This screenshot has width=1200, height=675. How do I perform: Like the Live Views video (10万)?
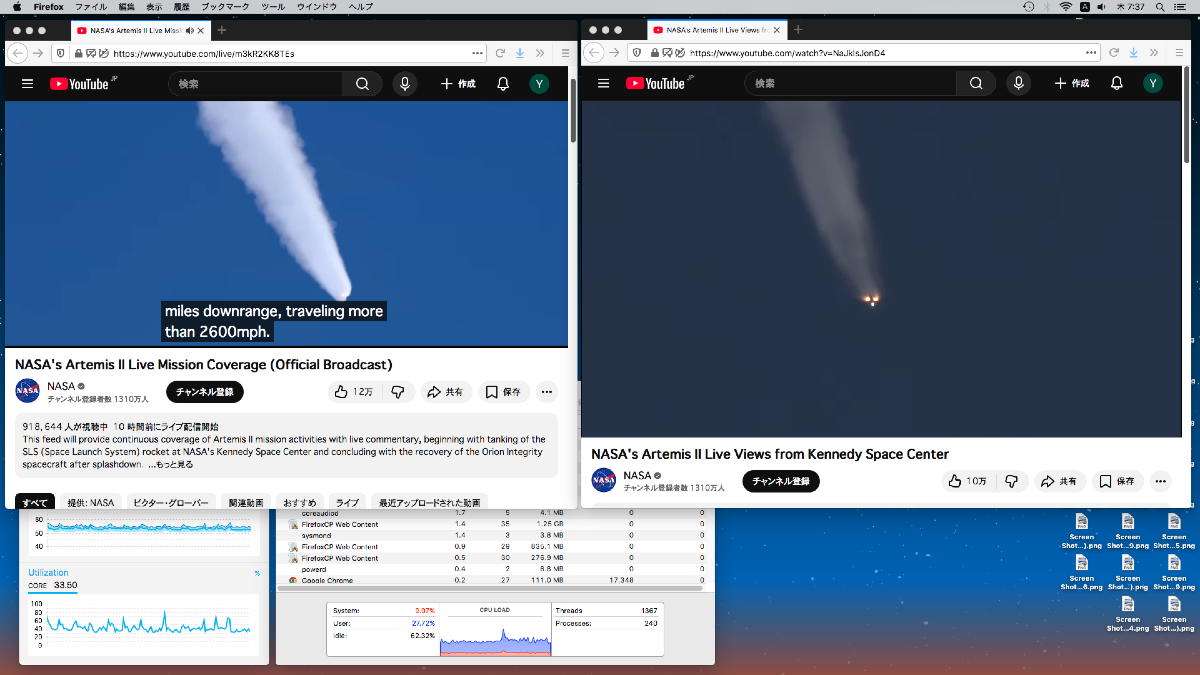968,481
